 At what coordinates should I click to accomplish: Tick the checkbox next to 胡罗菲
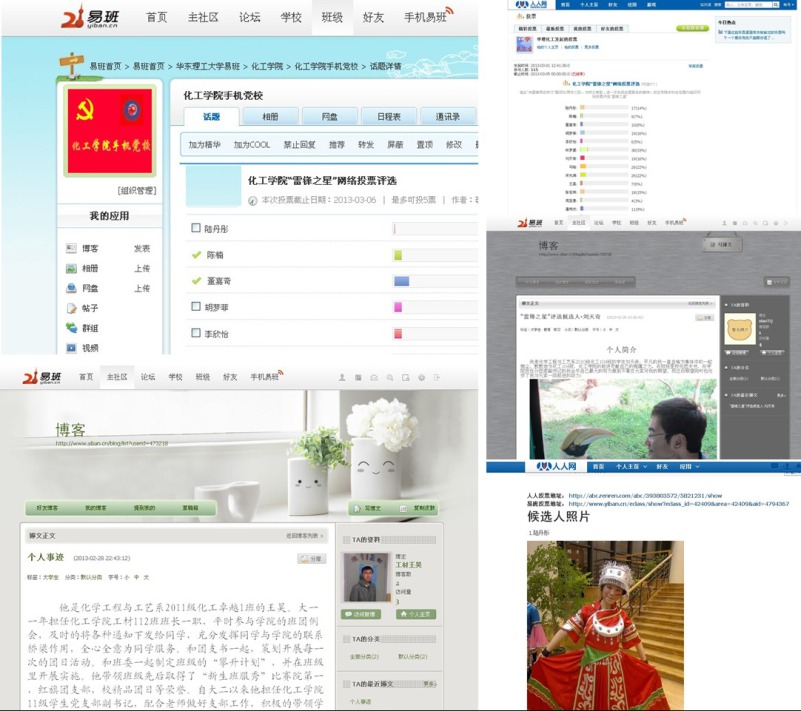click(x=196, y=307)
